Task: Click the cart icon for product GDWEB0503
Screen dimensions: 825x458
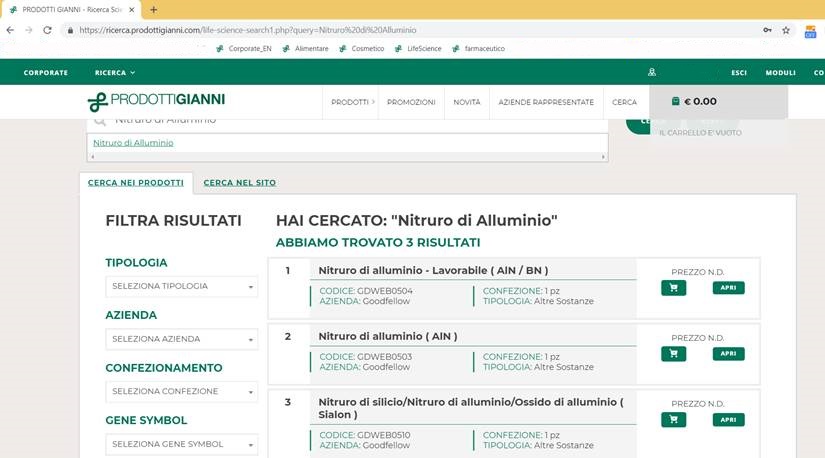Action: tap(673, 353)
